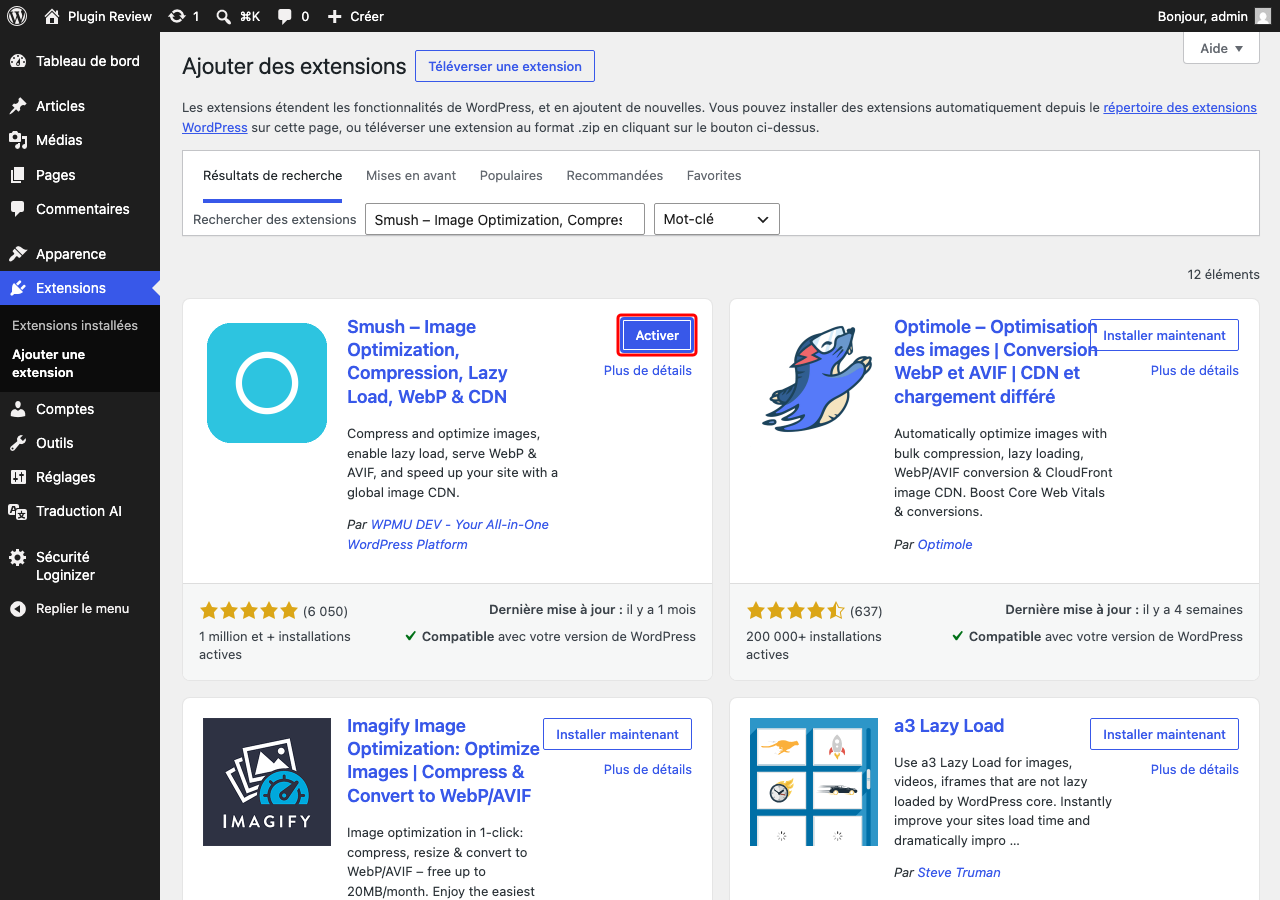Image resolution: width=1280 pixels, height=900 pixels.
Task: Open the Optimole plugin title link
Action: [x=996, y=362]
